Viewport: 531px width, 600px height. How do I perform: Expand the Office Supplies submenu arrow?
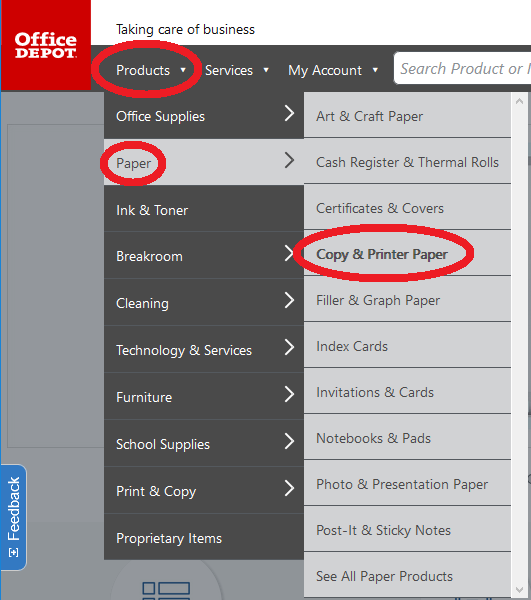tap(290, 114)
